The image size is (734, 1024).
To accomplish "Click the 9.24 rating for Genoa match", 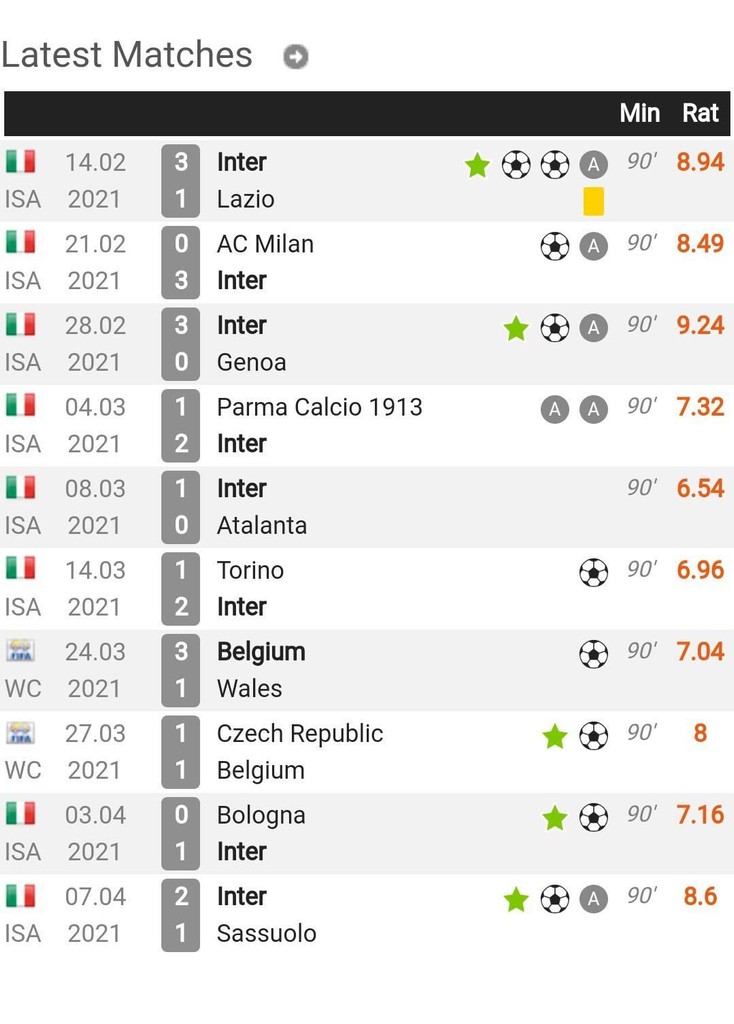I will point(700,325).
